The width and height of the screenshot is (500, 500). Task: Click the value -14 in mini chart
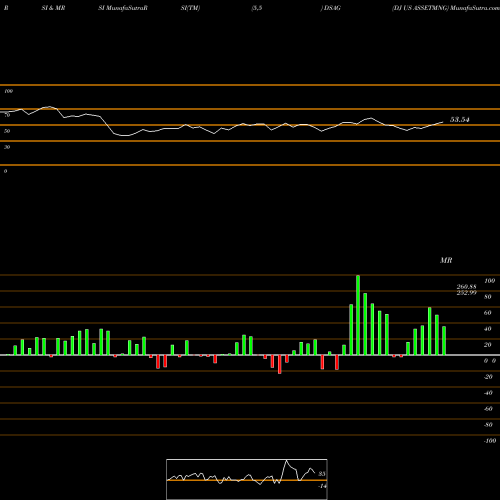click(322, 486)
